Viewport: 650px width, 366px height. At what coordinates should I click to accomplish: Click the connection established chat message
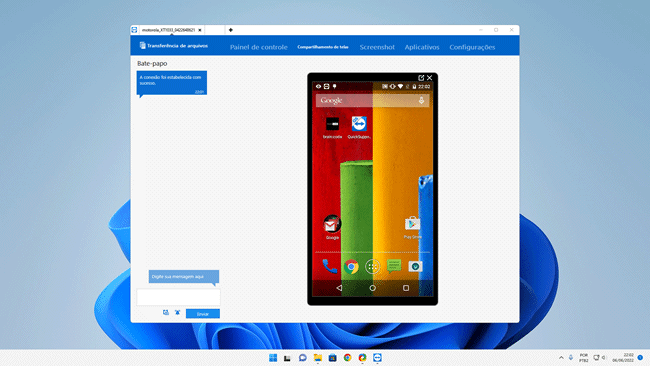point(172,83)
